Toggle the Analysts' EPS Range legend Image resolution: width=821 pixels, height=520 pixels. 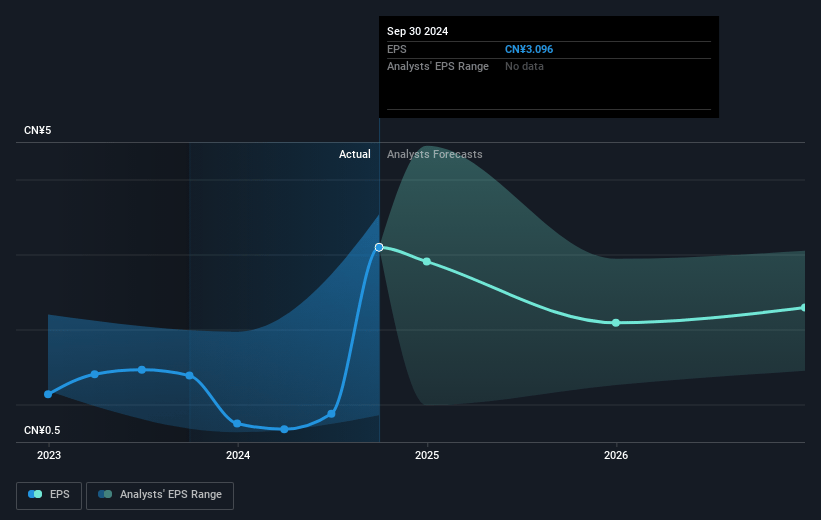click(160, 495)
